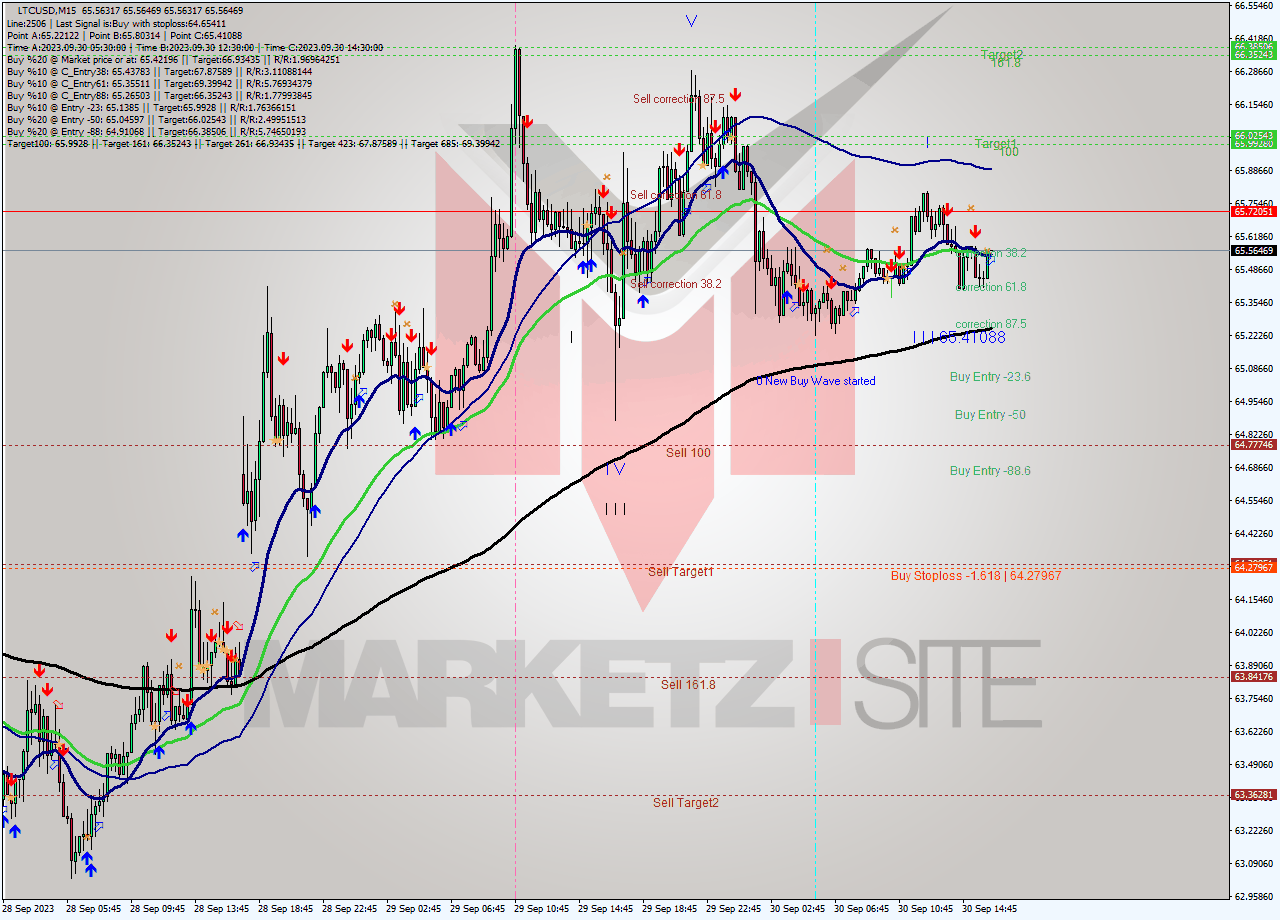Click the 64.55460 price axis value
Viewport: 1280px width, 920px height.
(x=1254, y=500)
